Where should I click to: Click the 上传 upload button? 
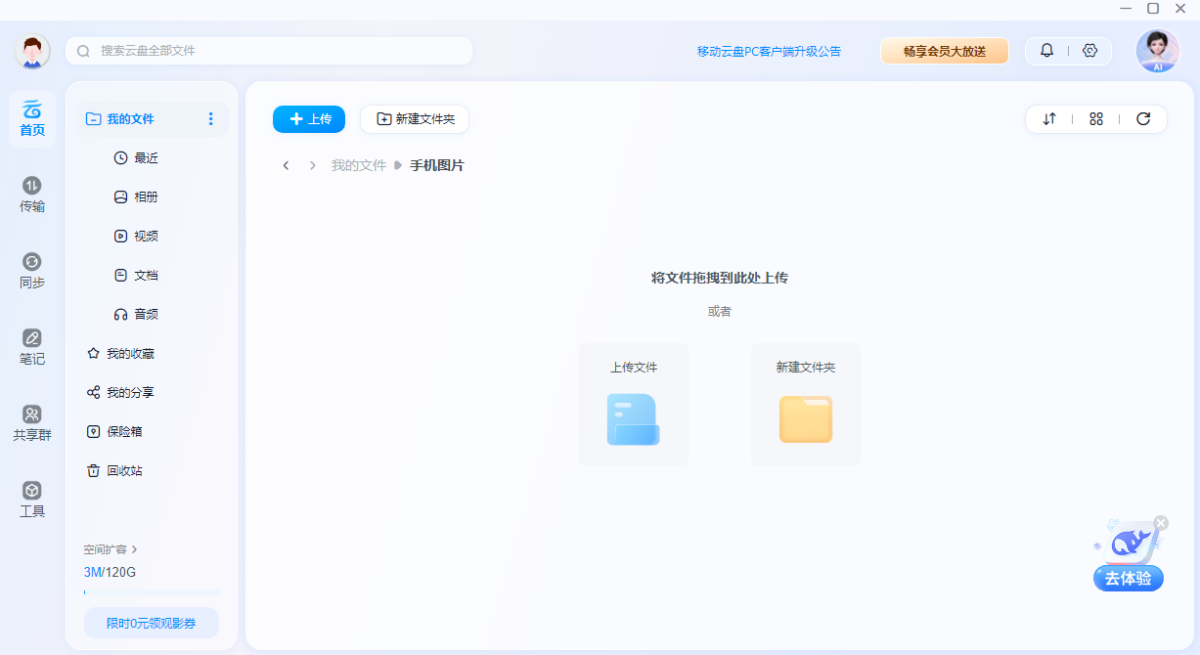coord(308,118)
